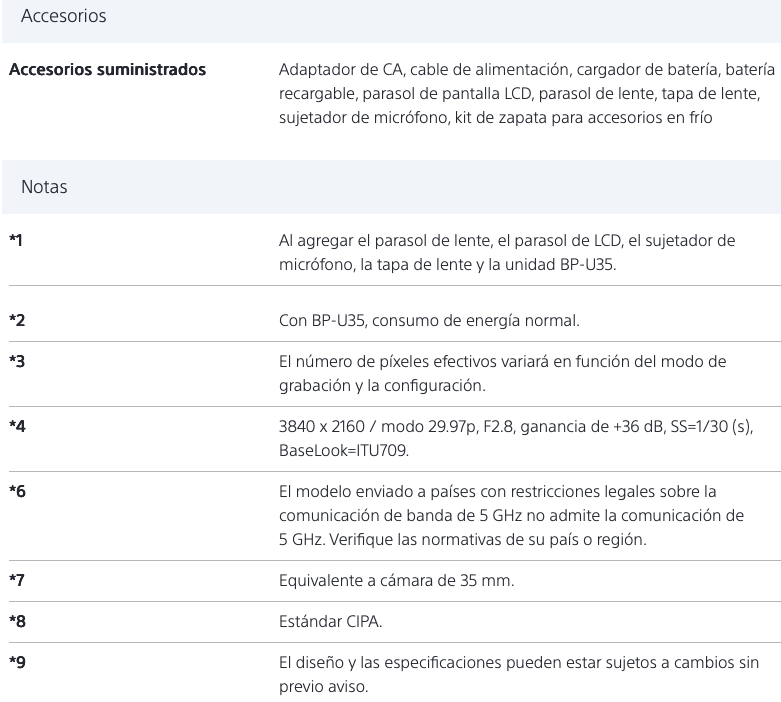Select the 'Accesorios suministrados' row label

tap(107, 70)
